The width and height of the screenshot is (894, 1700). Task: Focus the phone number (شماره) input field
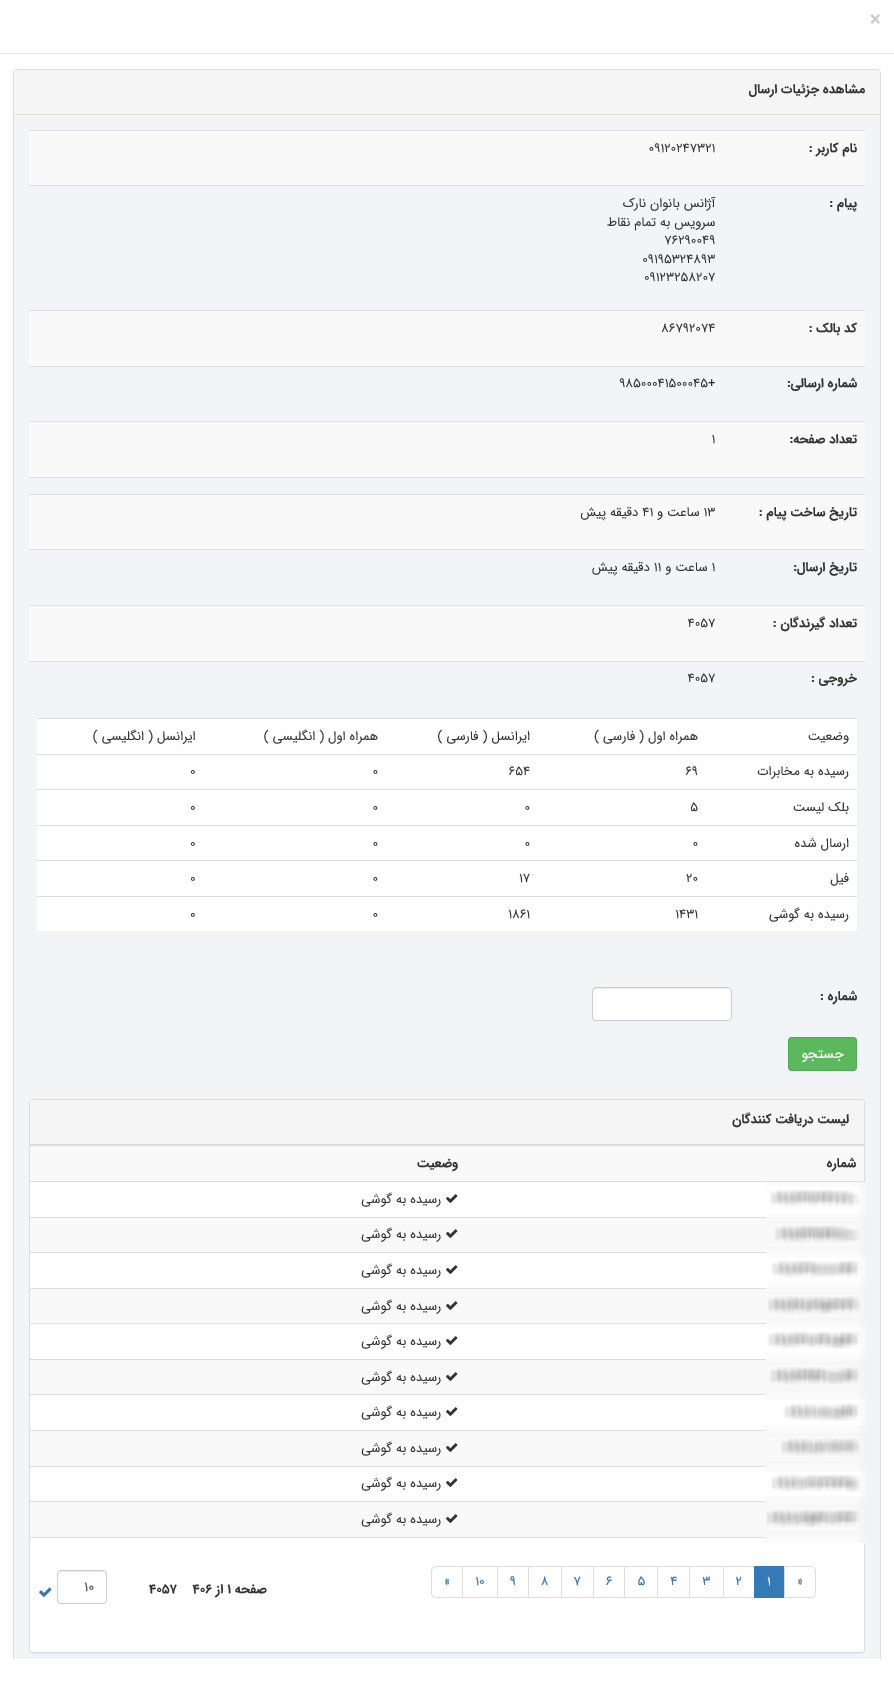pos(661,1004)
